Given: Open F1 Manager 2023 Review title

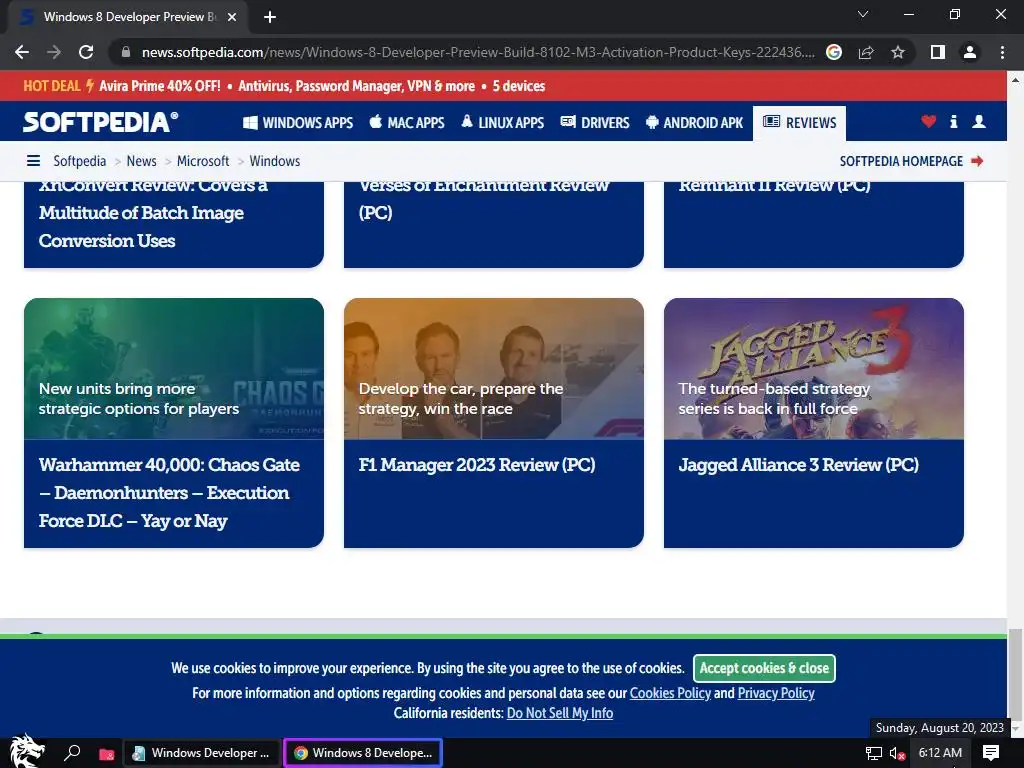Looking at the screenshot, I should click(x=477, y=465).
